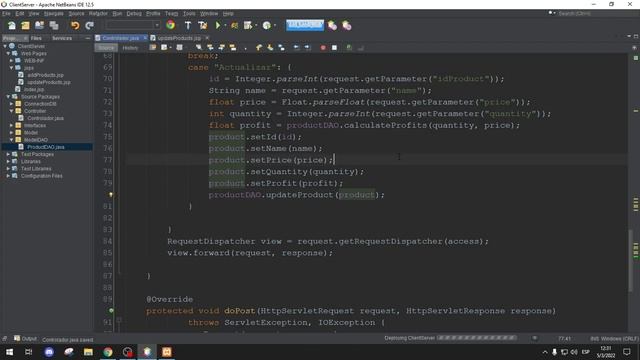Collapse the ClientServer project node
640x360 pixels.
(5, 46)
